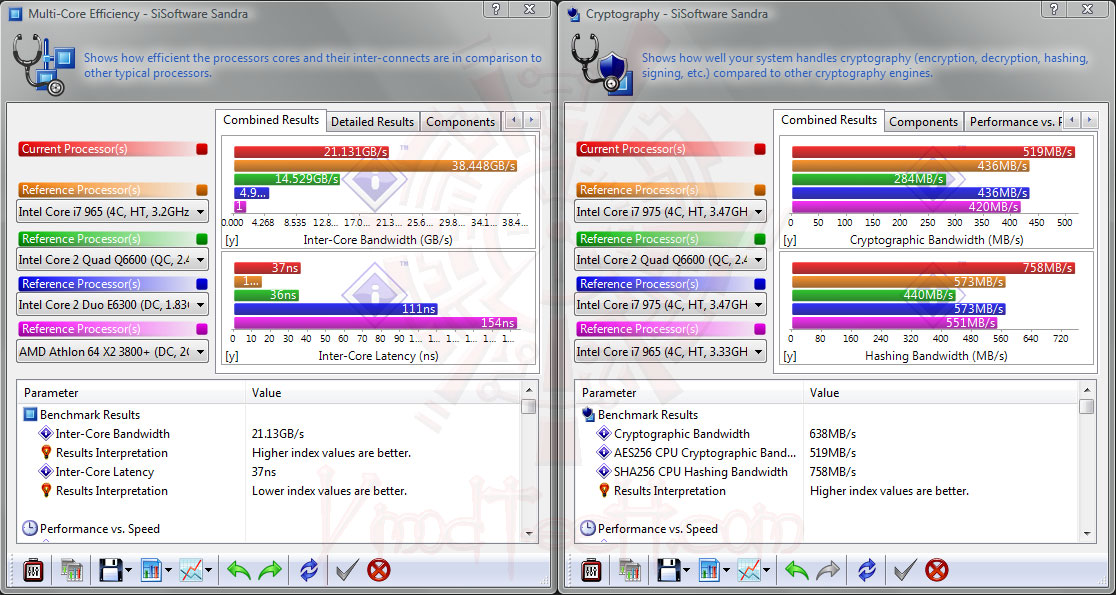This screenshot has width=1116, height=595.
Task: Switch to Components tab in Cryptography
Action: click(x=924, y=122)
